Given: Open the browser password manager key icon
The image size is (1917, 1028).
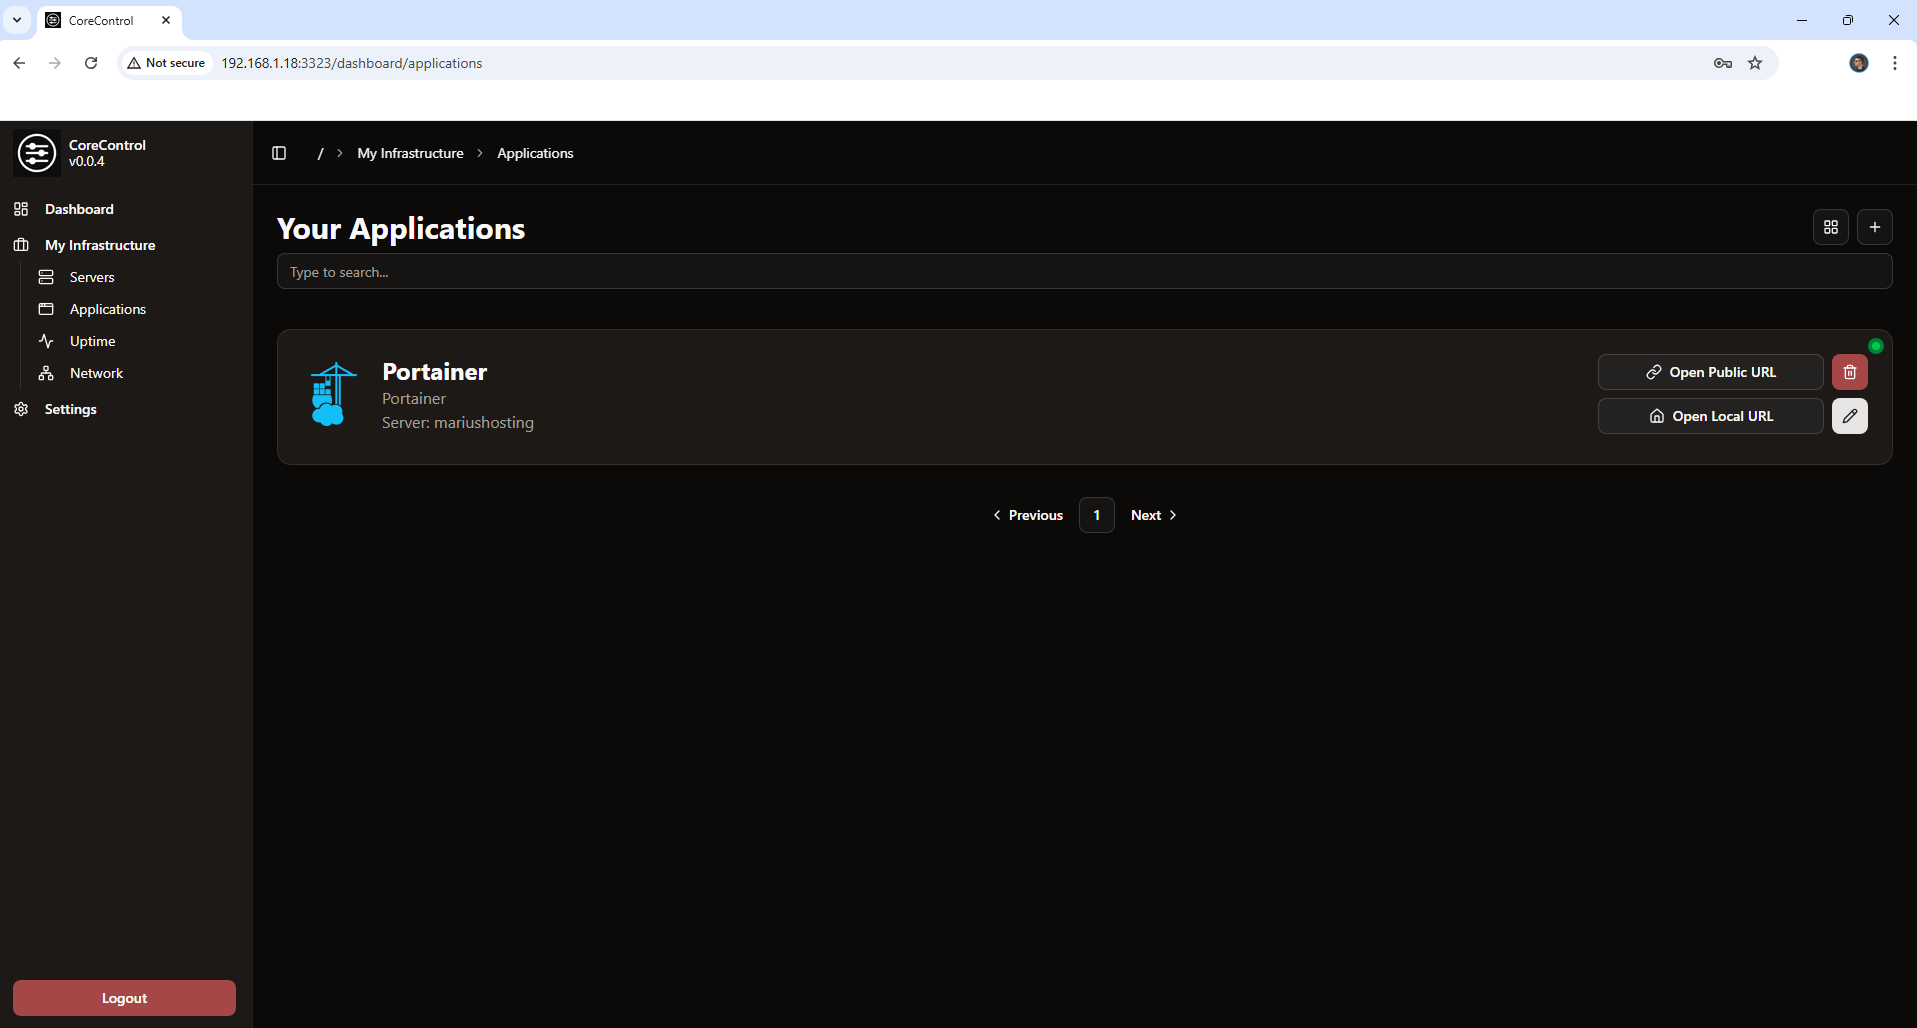Looking at the screenshot, I should pyautogui.click(x=1722, y=63).
